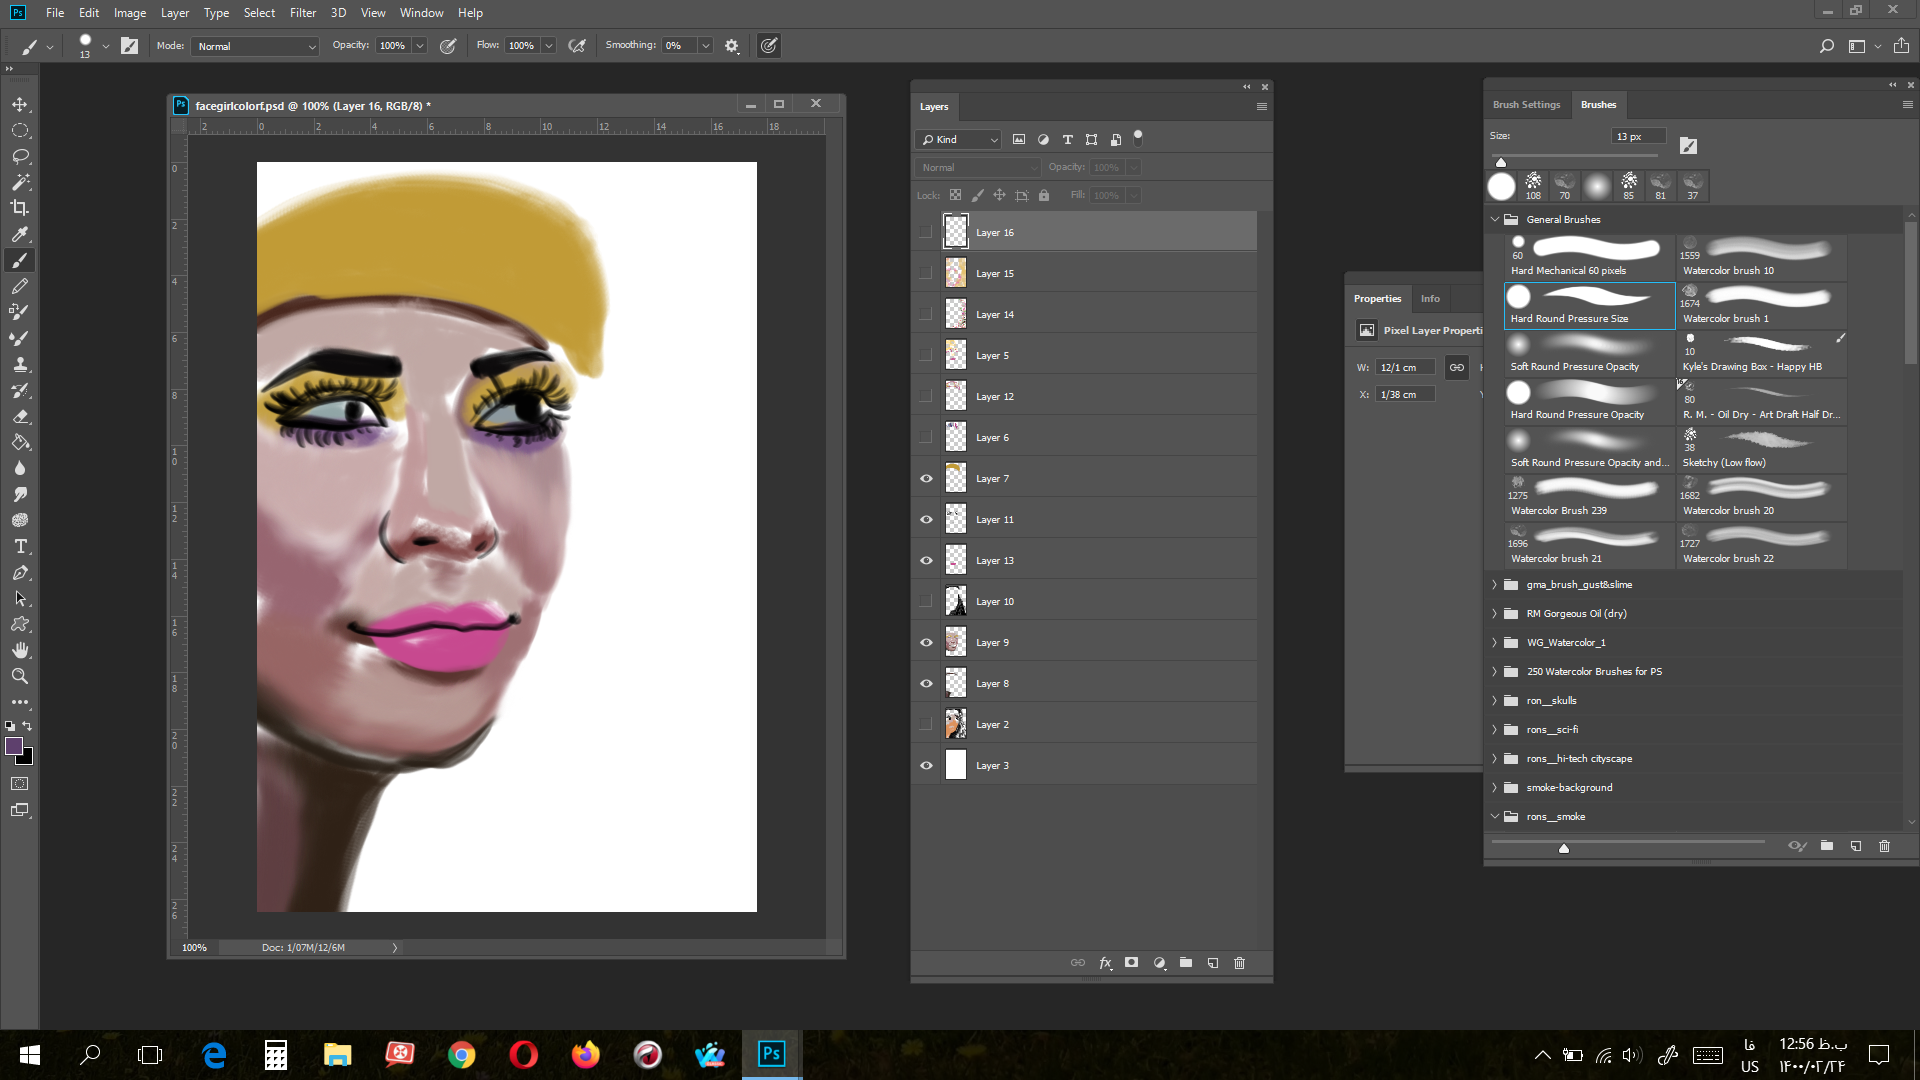This screenshot has height=1080, width=1920.
Task: Select the Hand tool
Action: click(20, 650)
